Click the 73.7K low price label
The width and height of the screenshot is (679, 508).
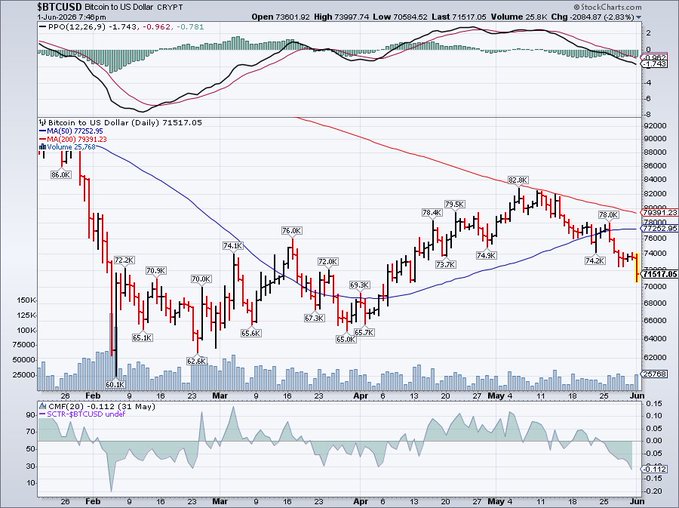pos(445,264)
